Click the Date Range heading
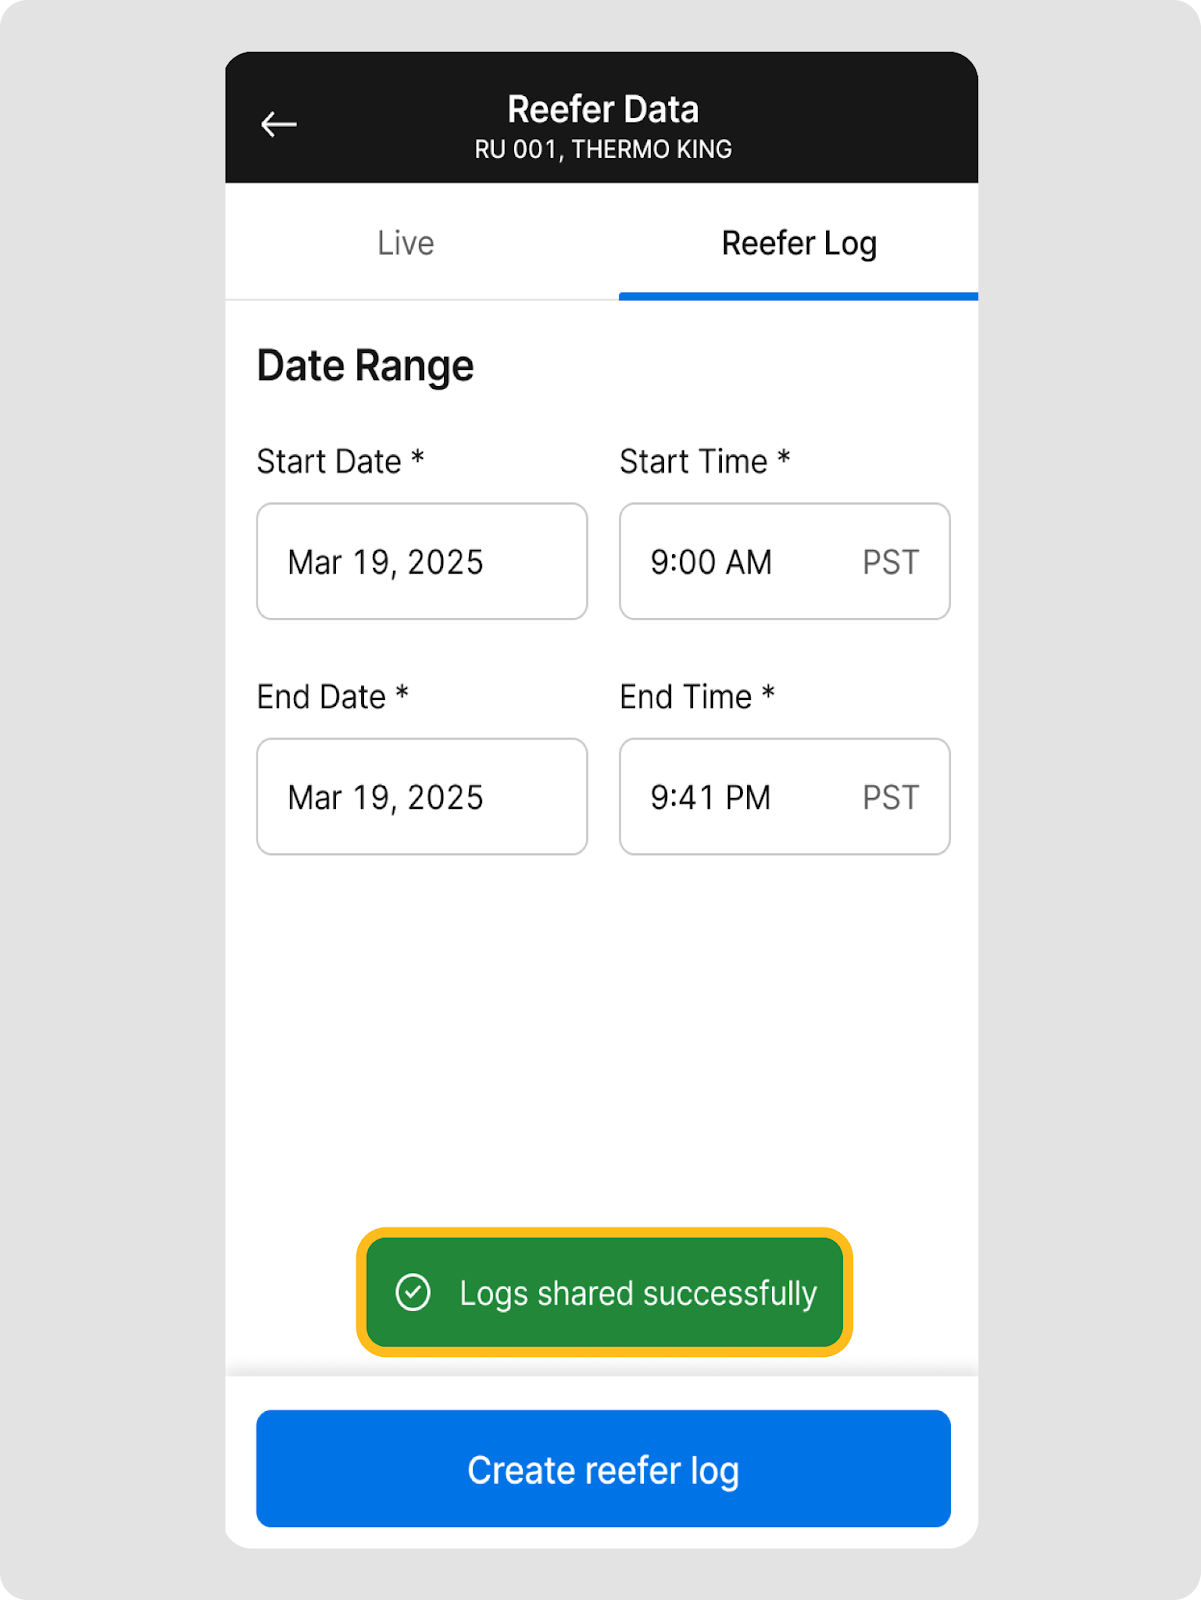1201x1600 pixels. pyautogui.click(x=365, y=366)
